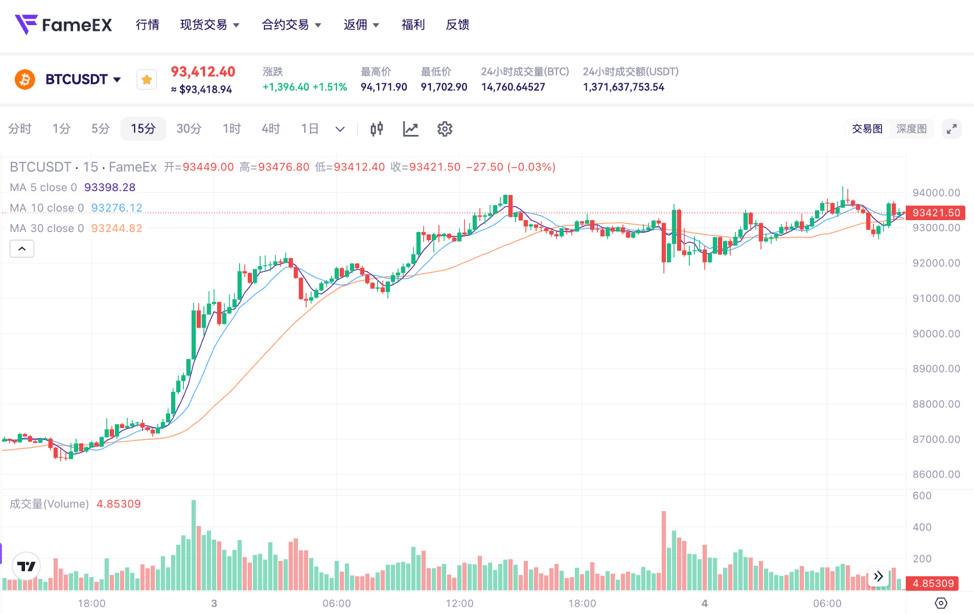This screenshot has width=974, height=614.
Task: Open 行情 menu item
Action: (x=147, y=24)
